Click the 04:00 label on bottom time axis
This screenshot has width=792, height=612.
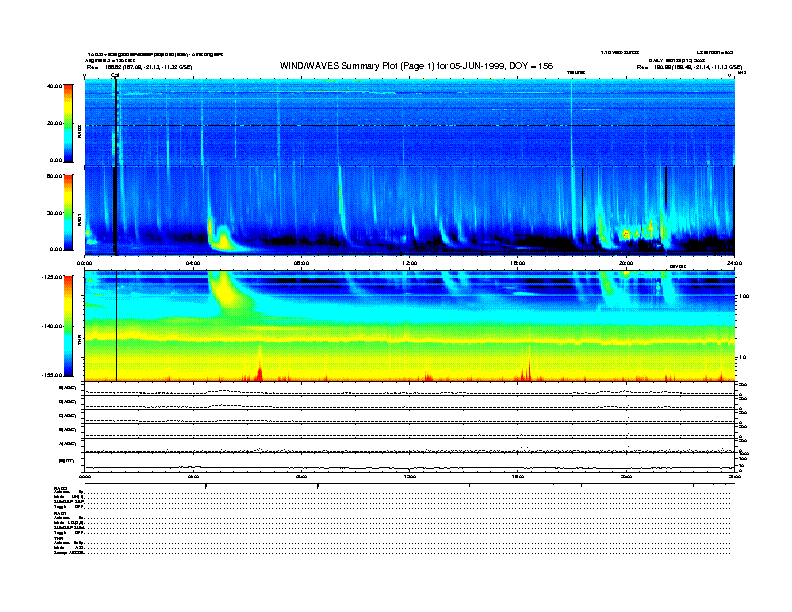[193, 476]
